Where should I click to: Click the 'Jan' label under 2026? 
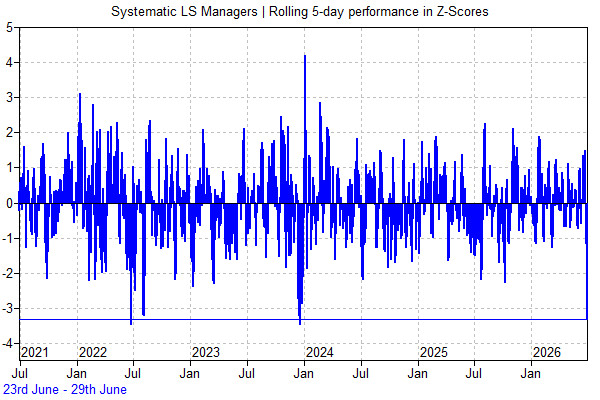pos(531,373)
